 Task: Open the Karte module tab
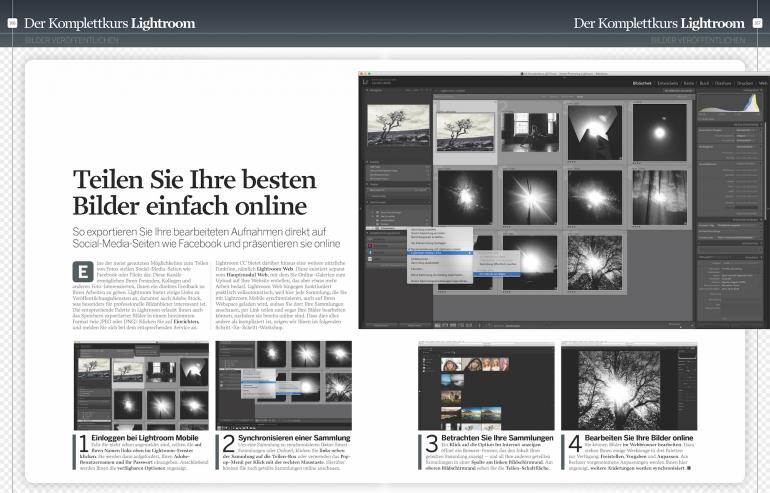pos(689,83)
